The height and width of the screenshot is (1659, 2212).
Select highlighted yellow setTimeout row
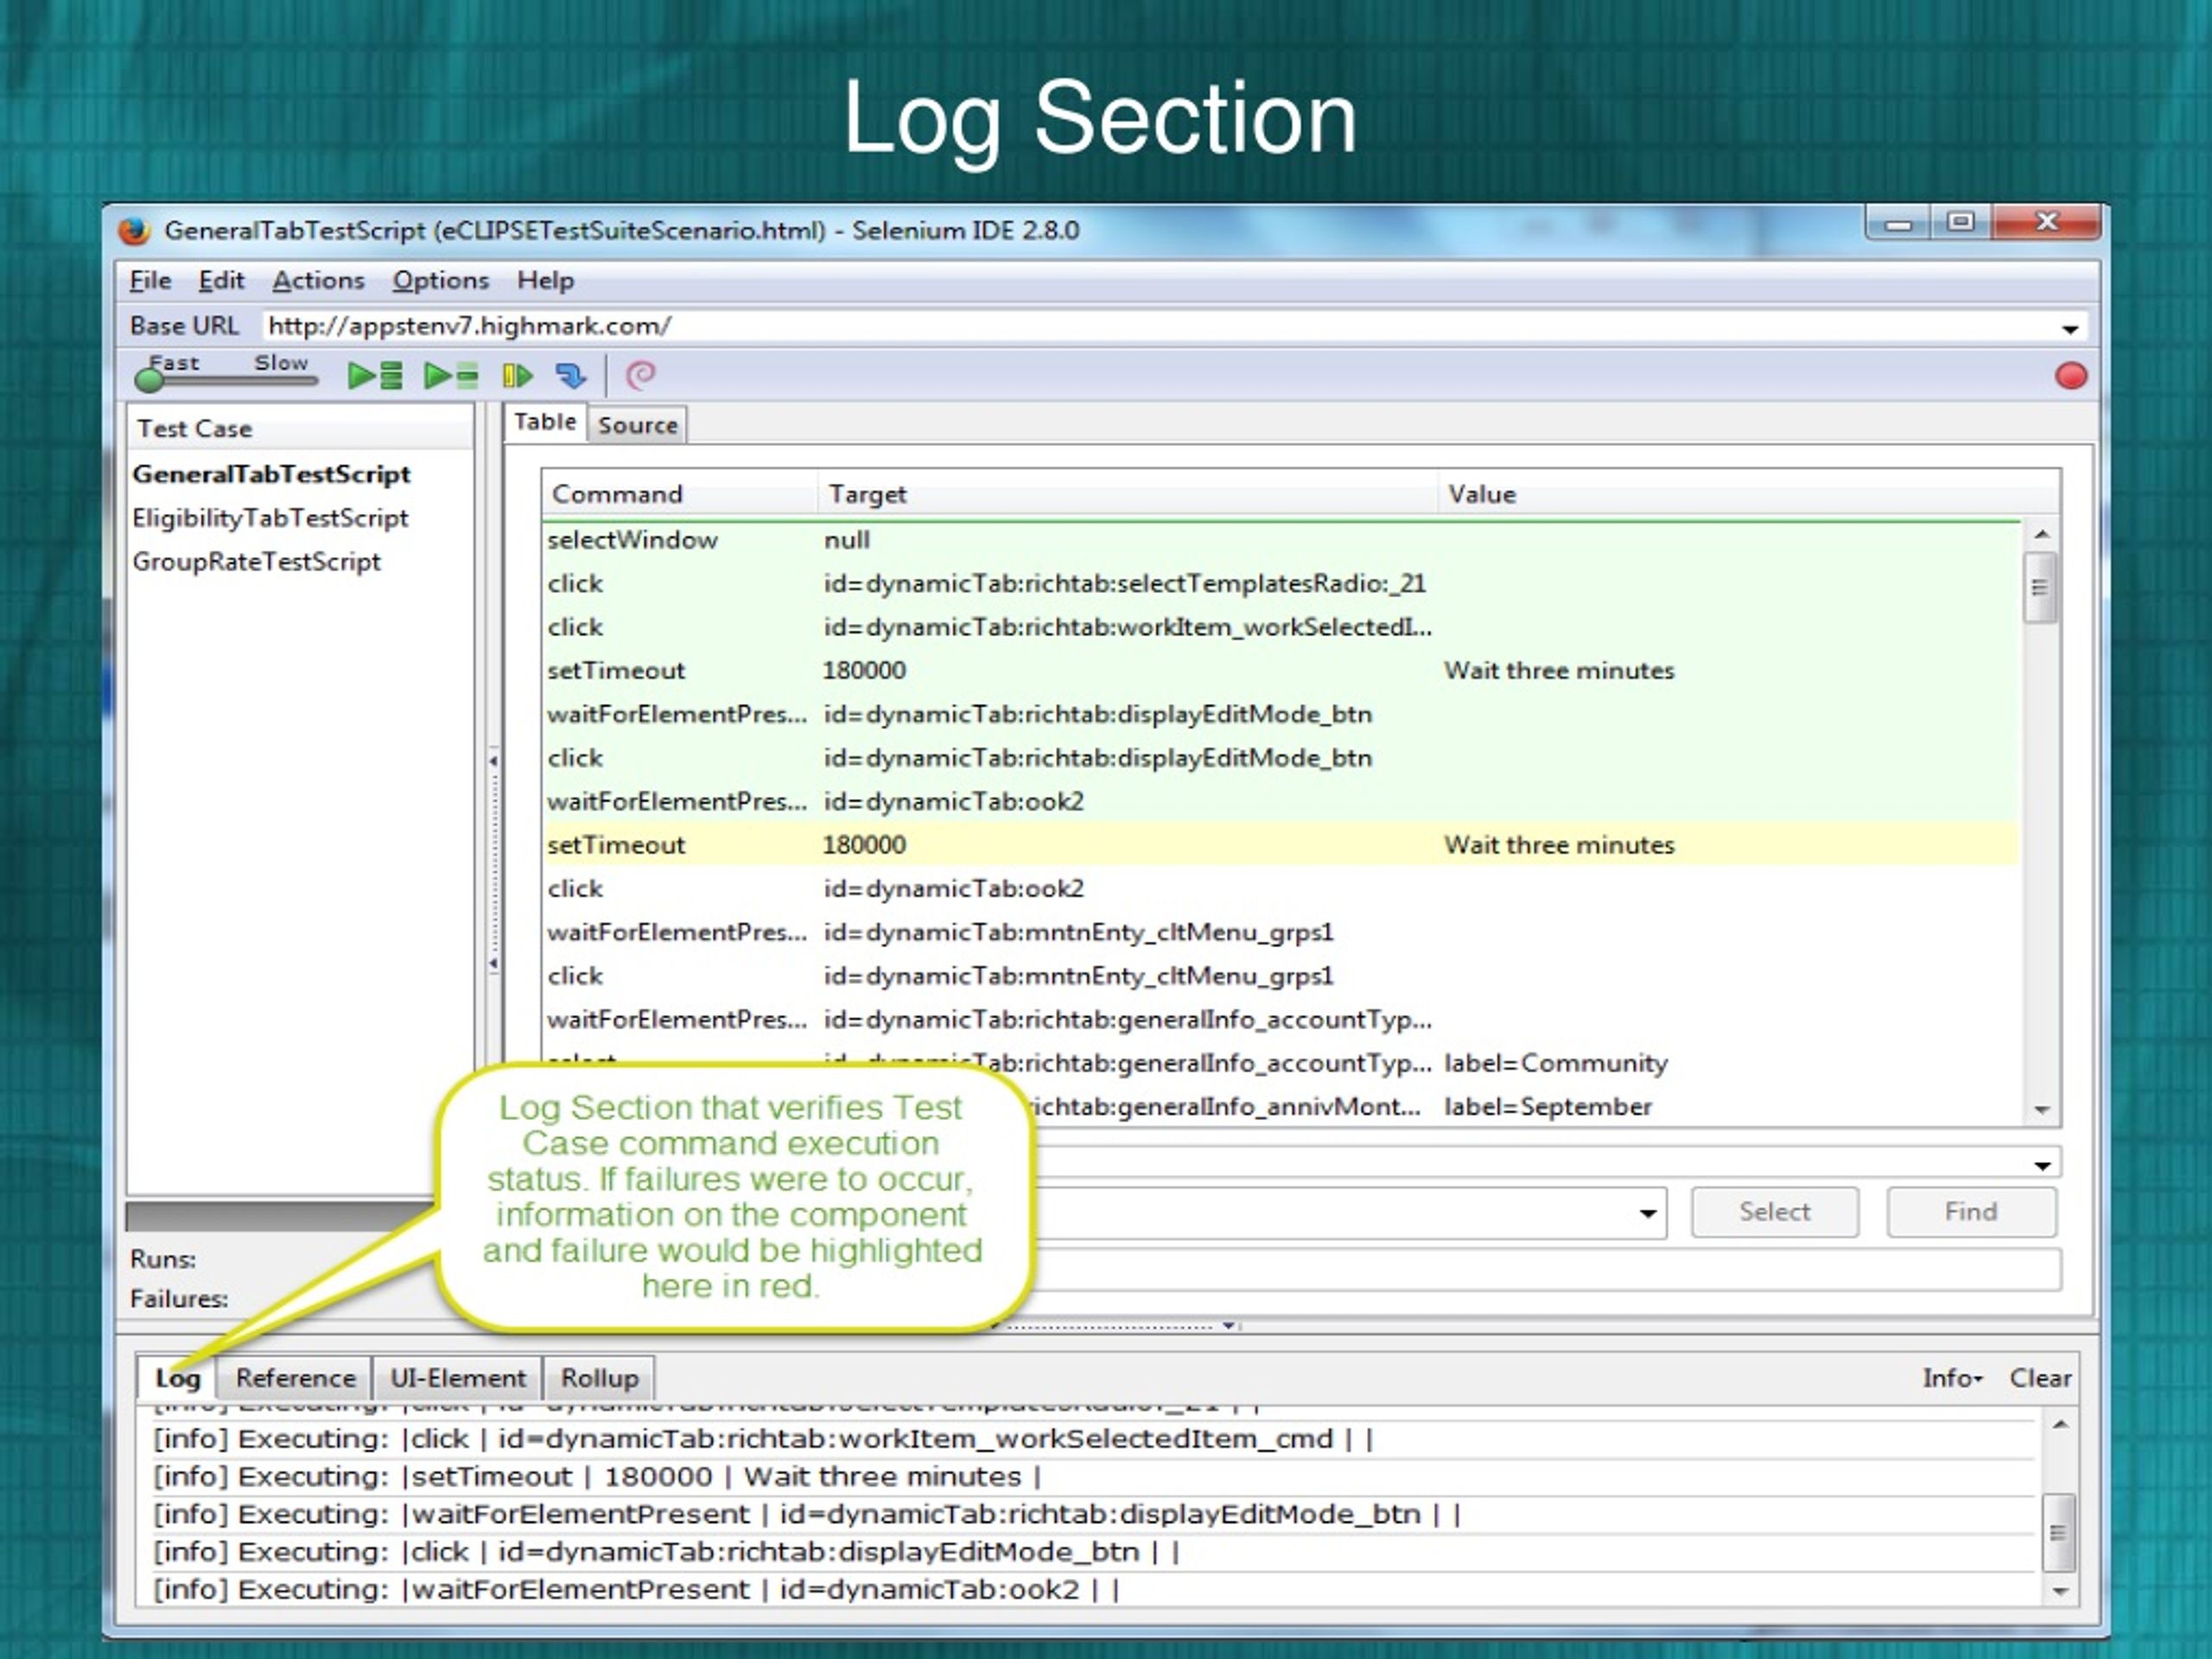coord(1281,845)
